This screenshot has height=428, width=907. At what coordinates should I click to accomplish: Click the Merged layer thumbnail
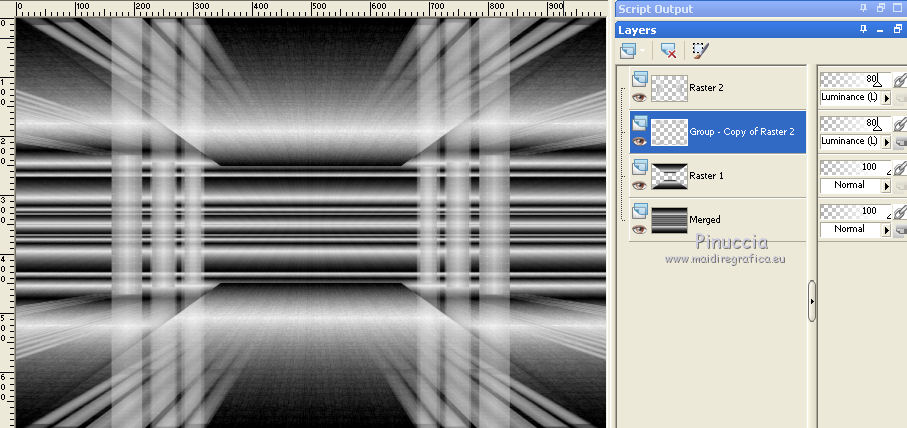click(669, 220)
